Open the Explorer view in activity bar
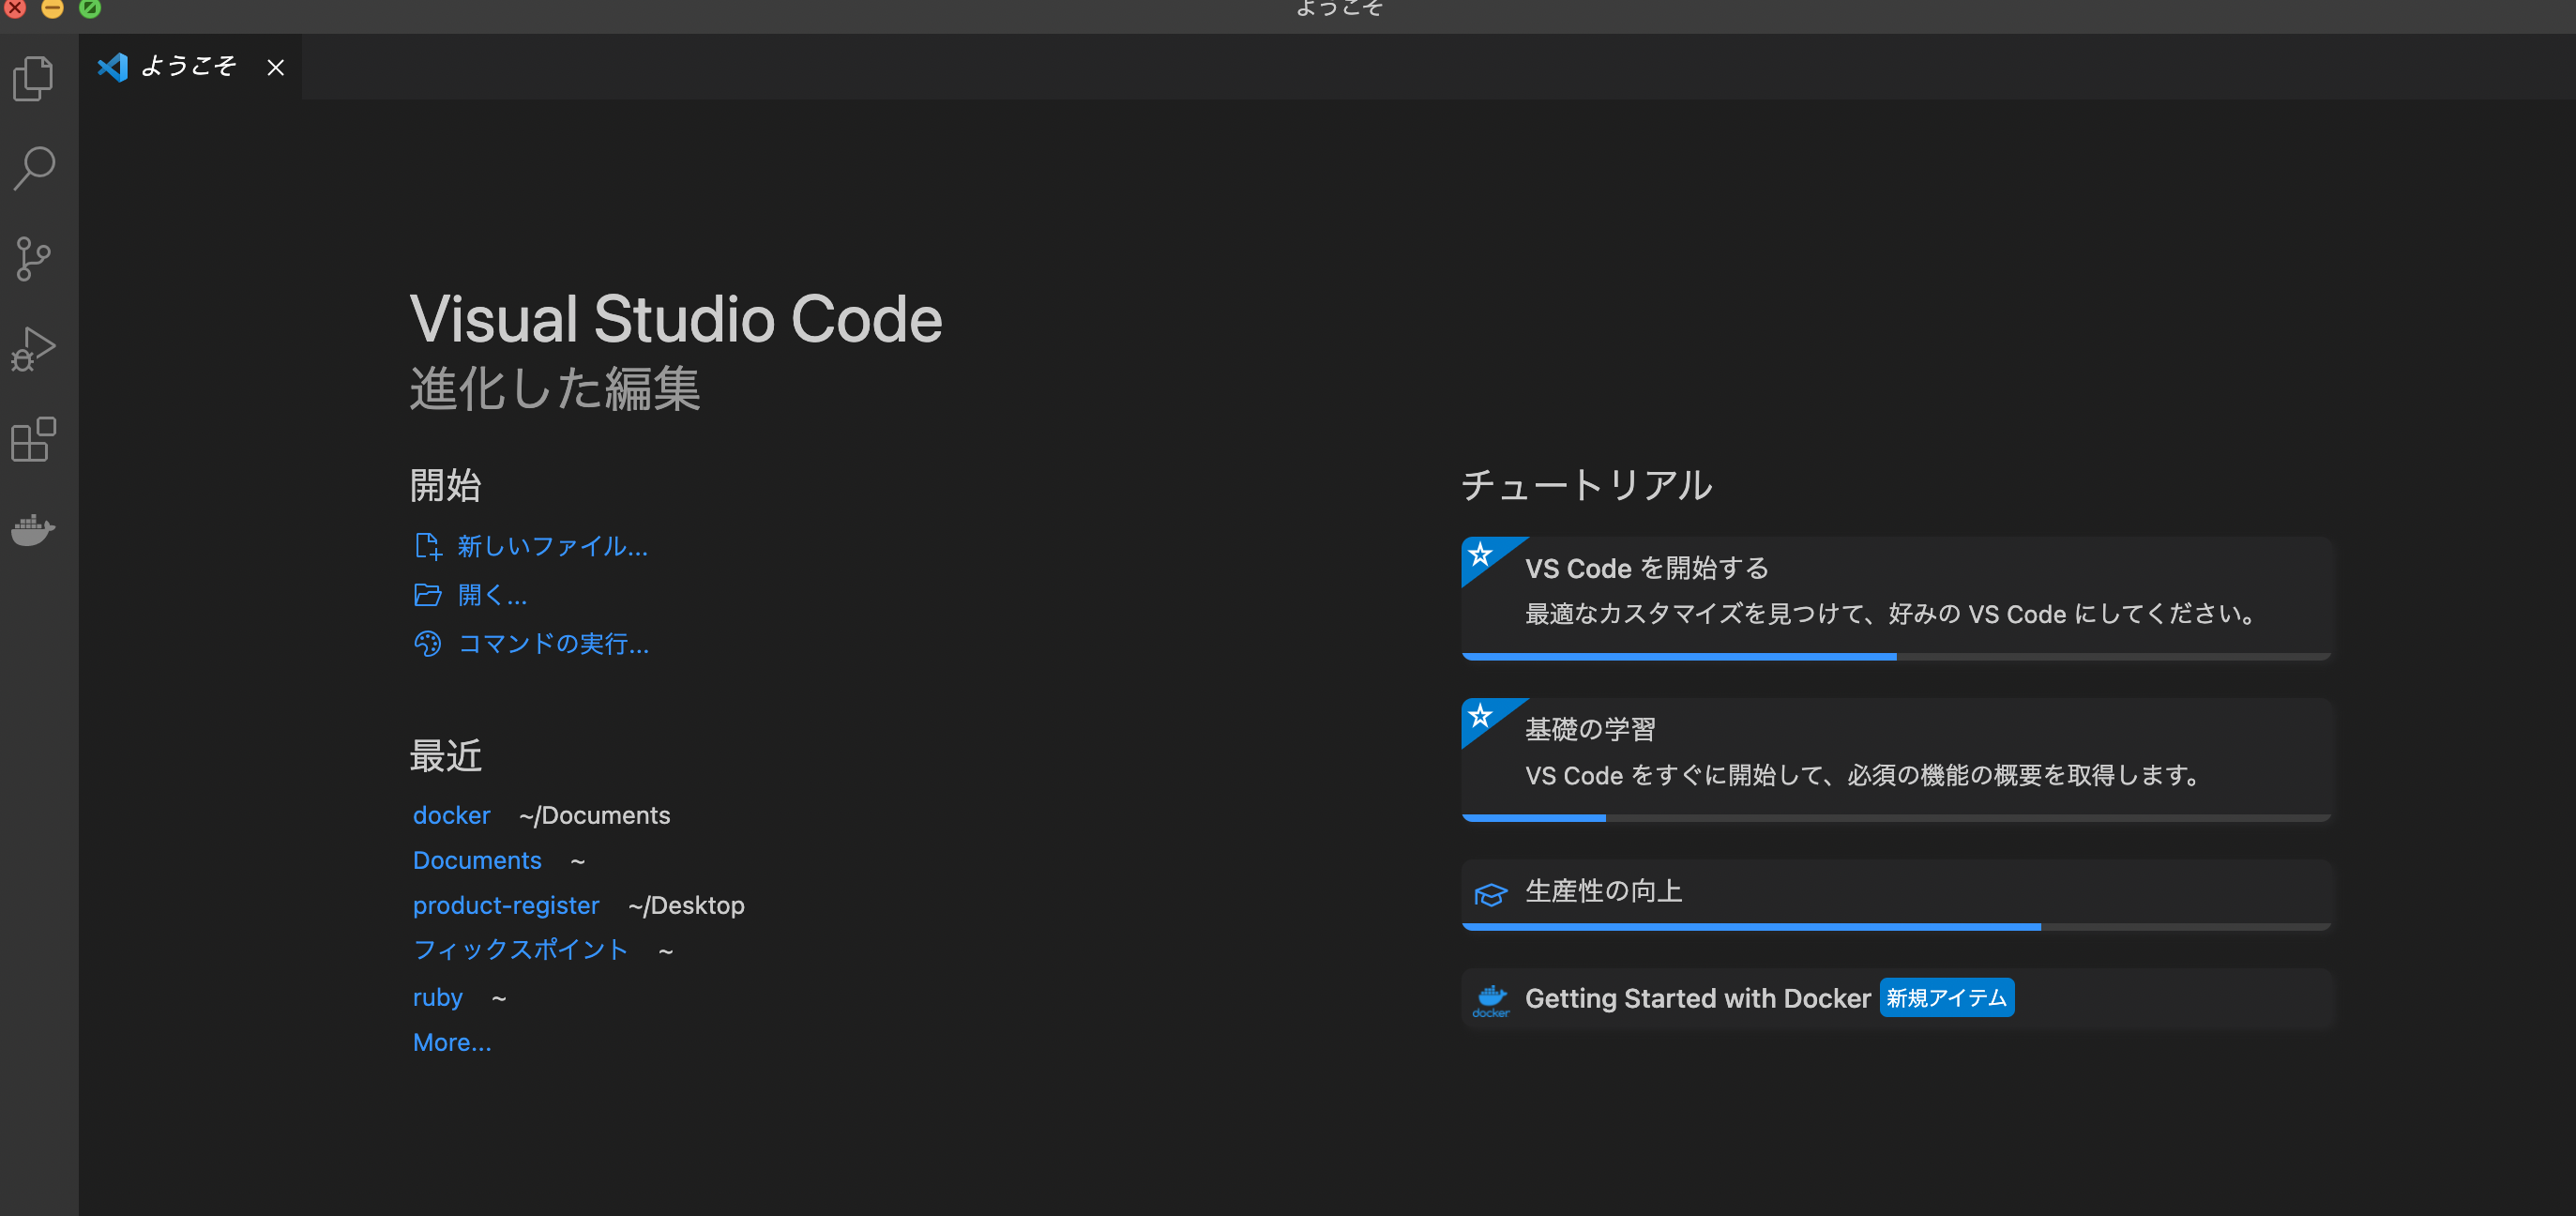The height and width of the screenshot is (1216, 2576). pos(34,78)
